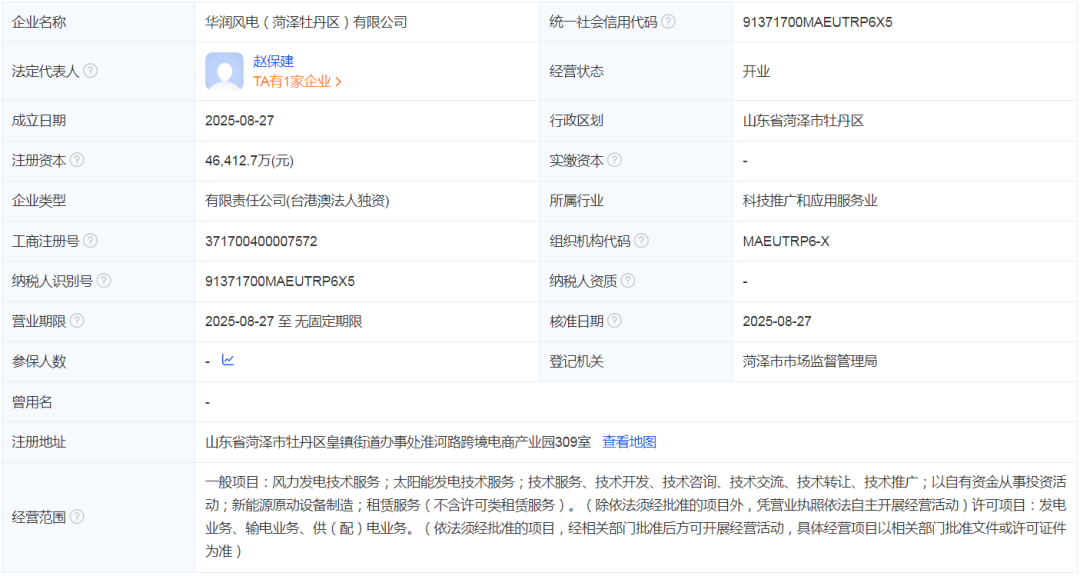Image resolution: width=1080 pixels, height=576 pixels.
Task: Click the 所属行业 label
Action: point(577,200)
